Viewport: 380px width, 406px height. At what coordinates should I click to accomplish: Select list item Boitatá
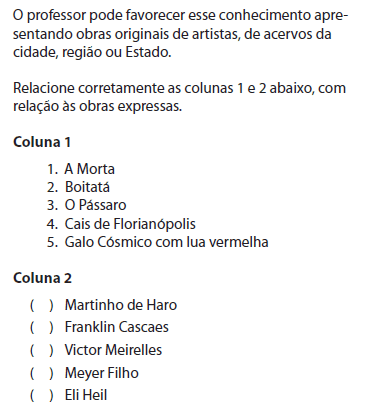(78, 187)
